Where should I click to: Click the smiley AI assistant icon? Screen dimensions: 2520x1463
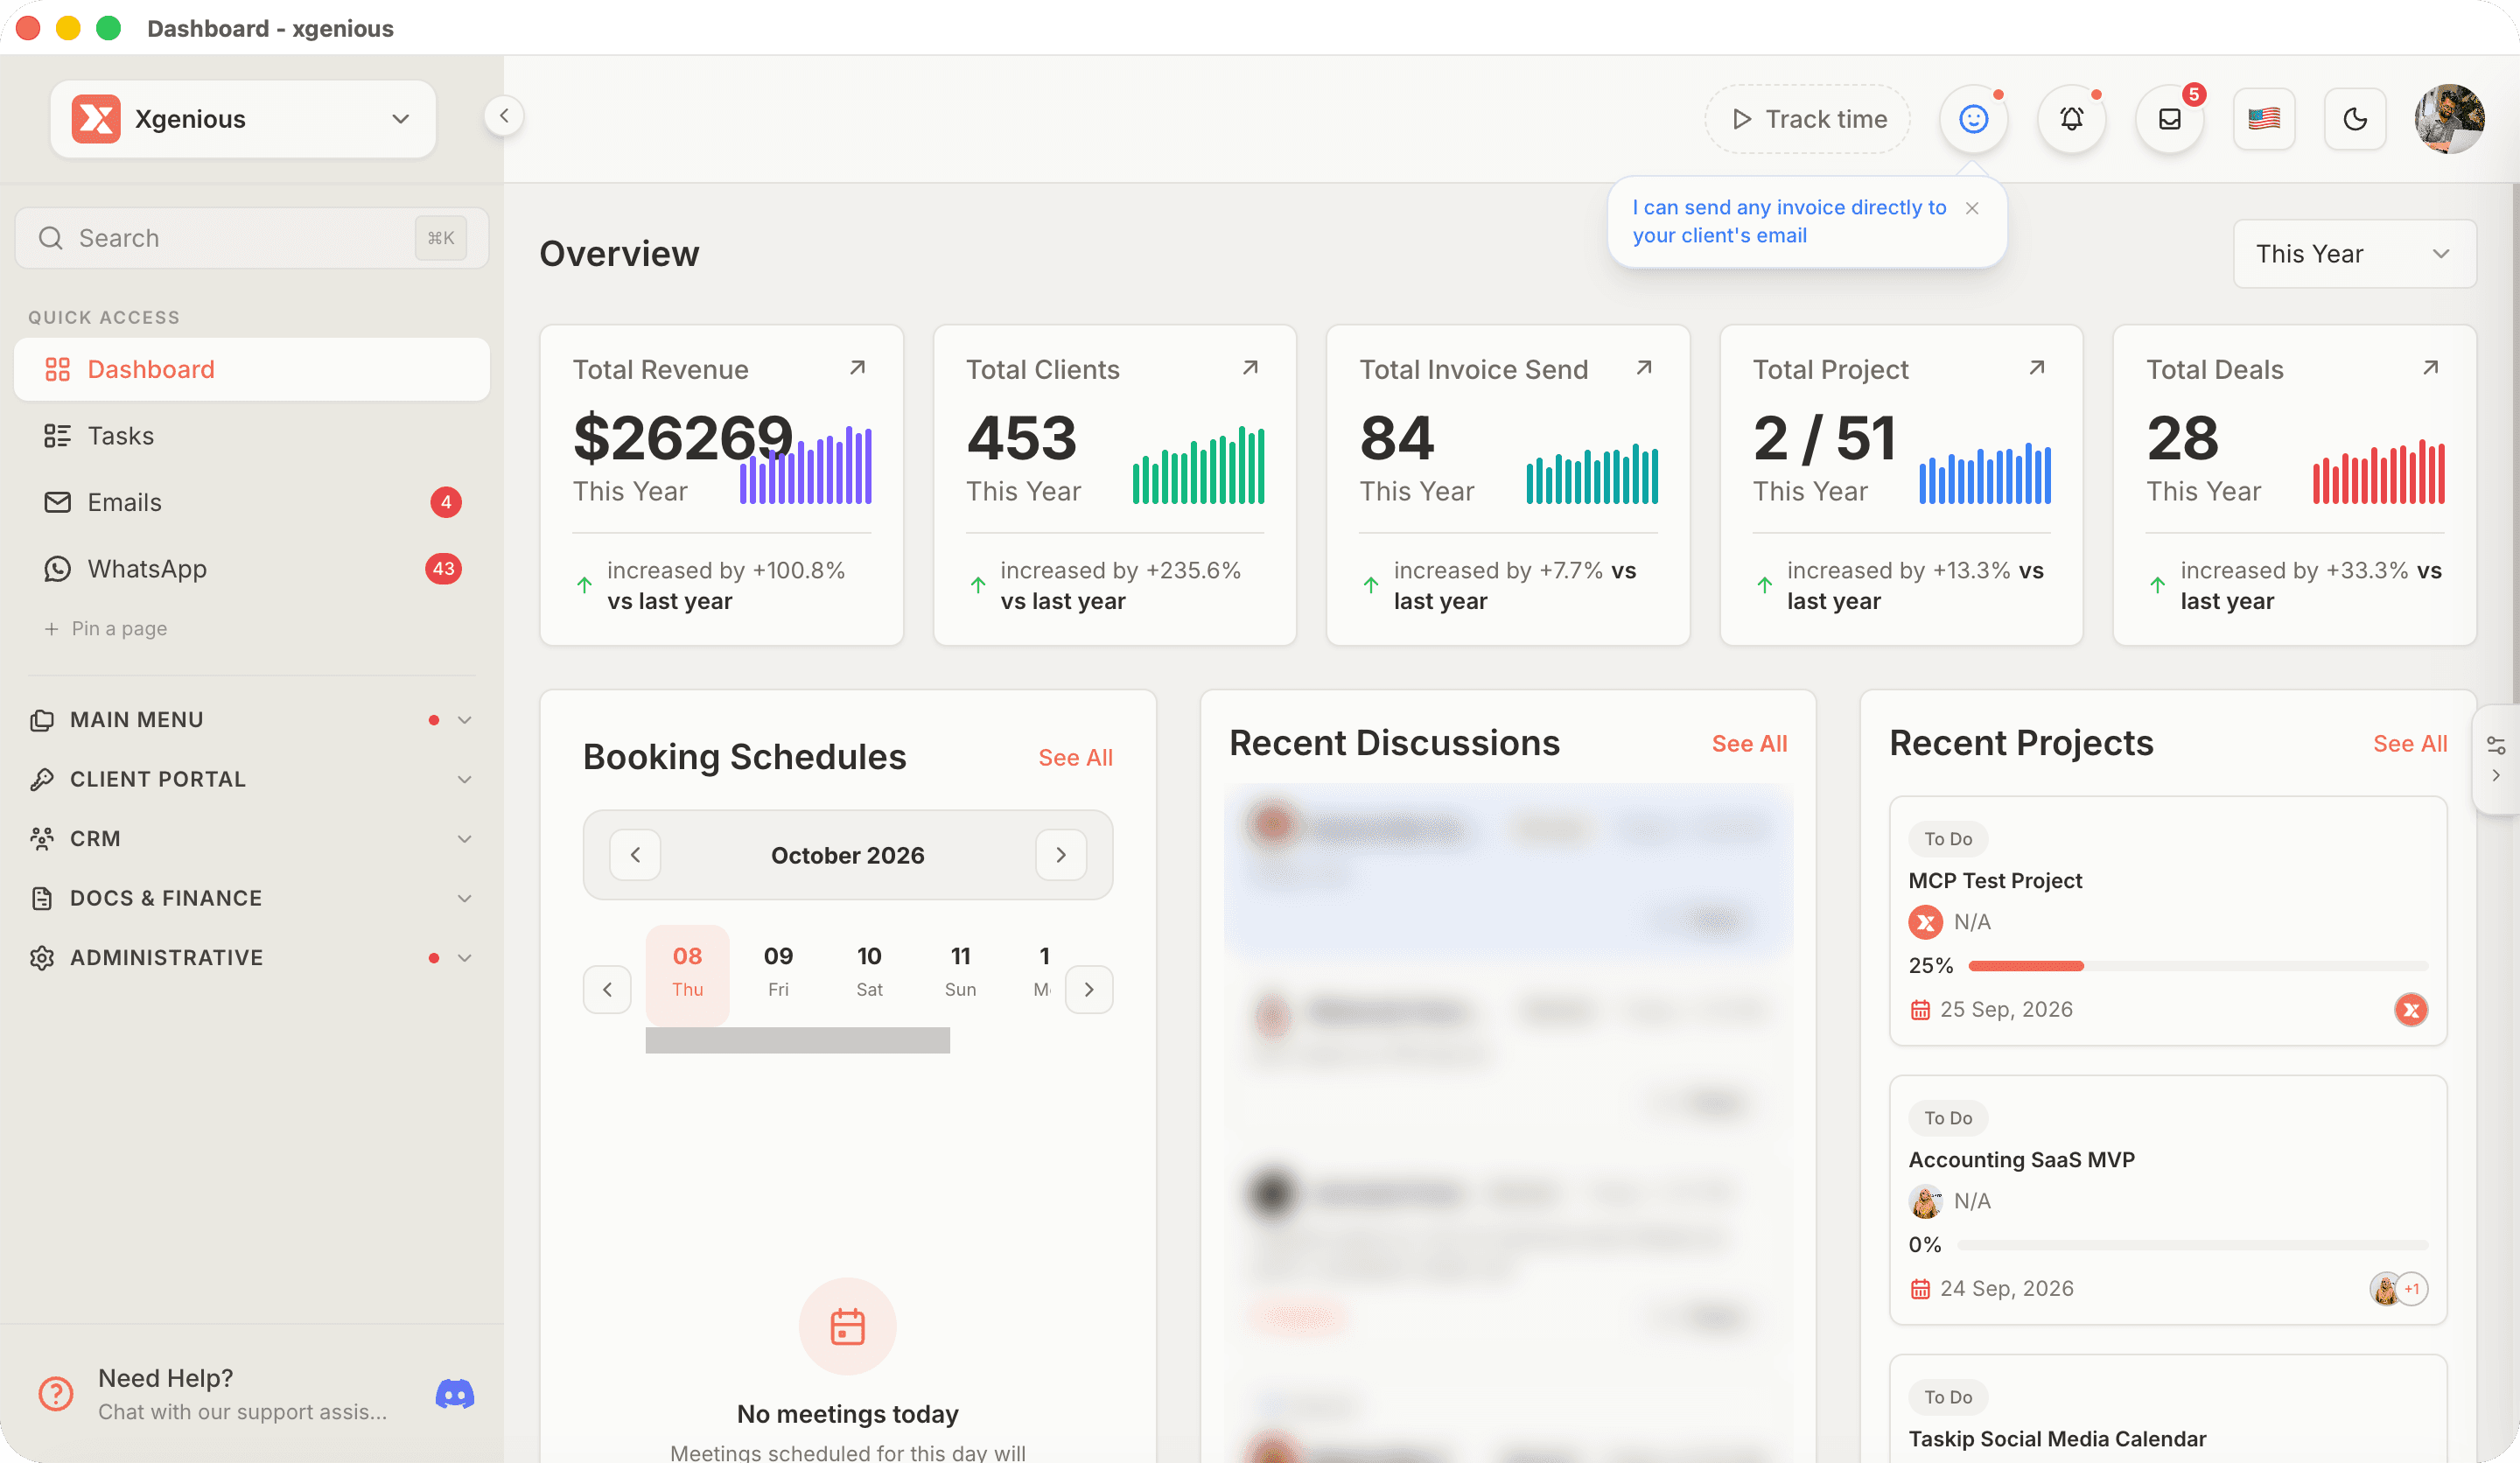1973,119
